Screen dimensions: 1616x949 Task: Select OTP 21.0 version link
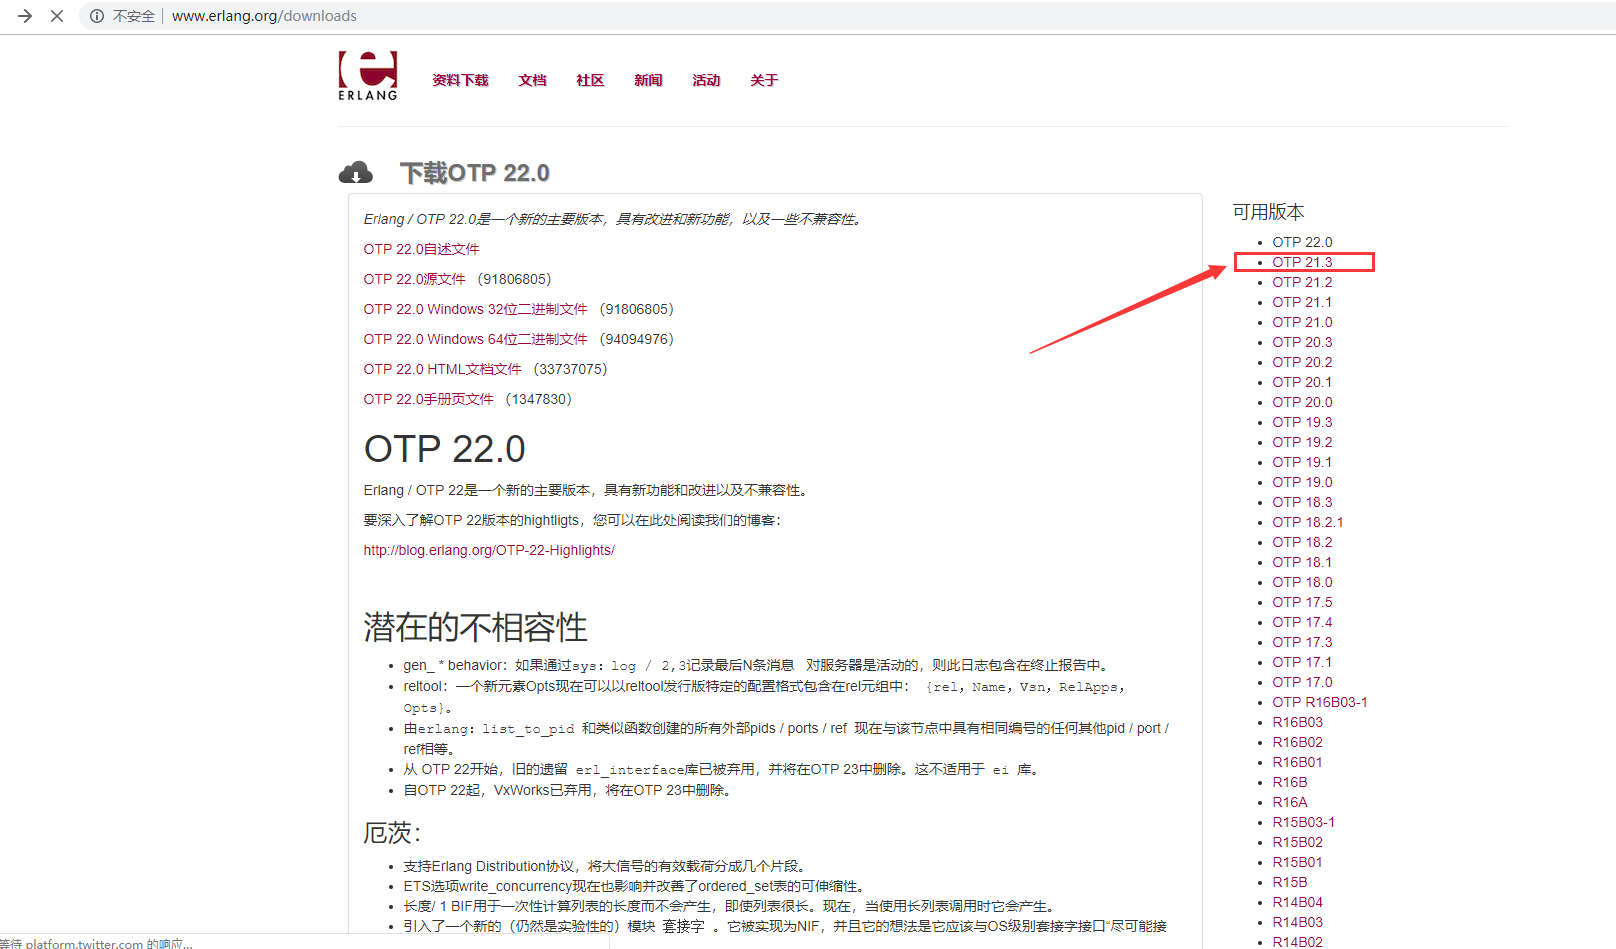[1302, 322]
